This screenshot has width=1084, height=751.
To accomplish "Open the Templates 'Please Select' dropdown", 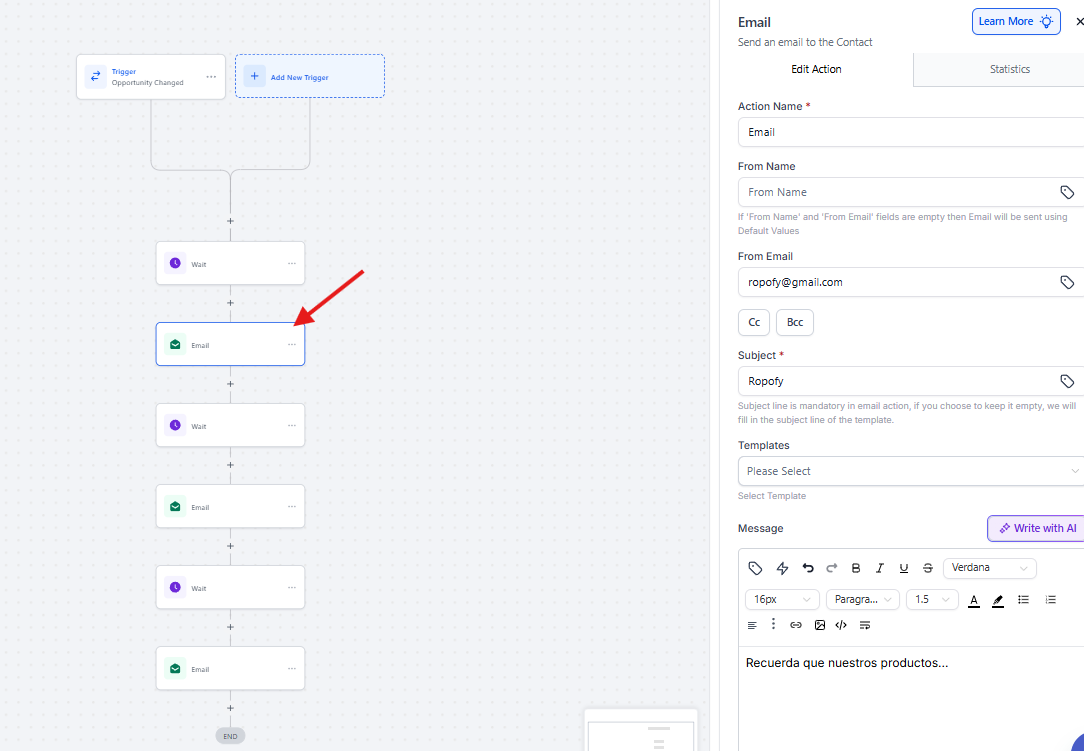I will coord(910,471).
